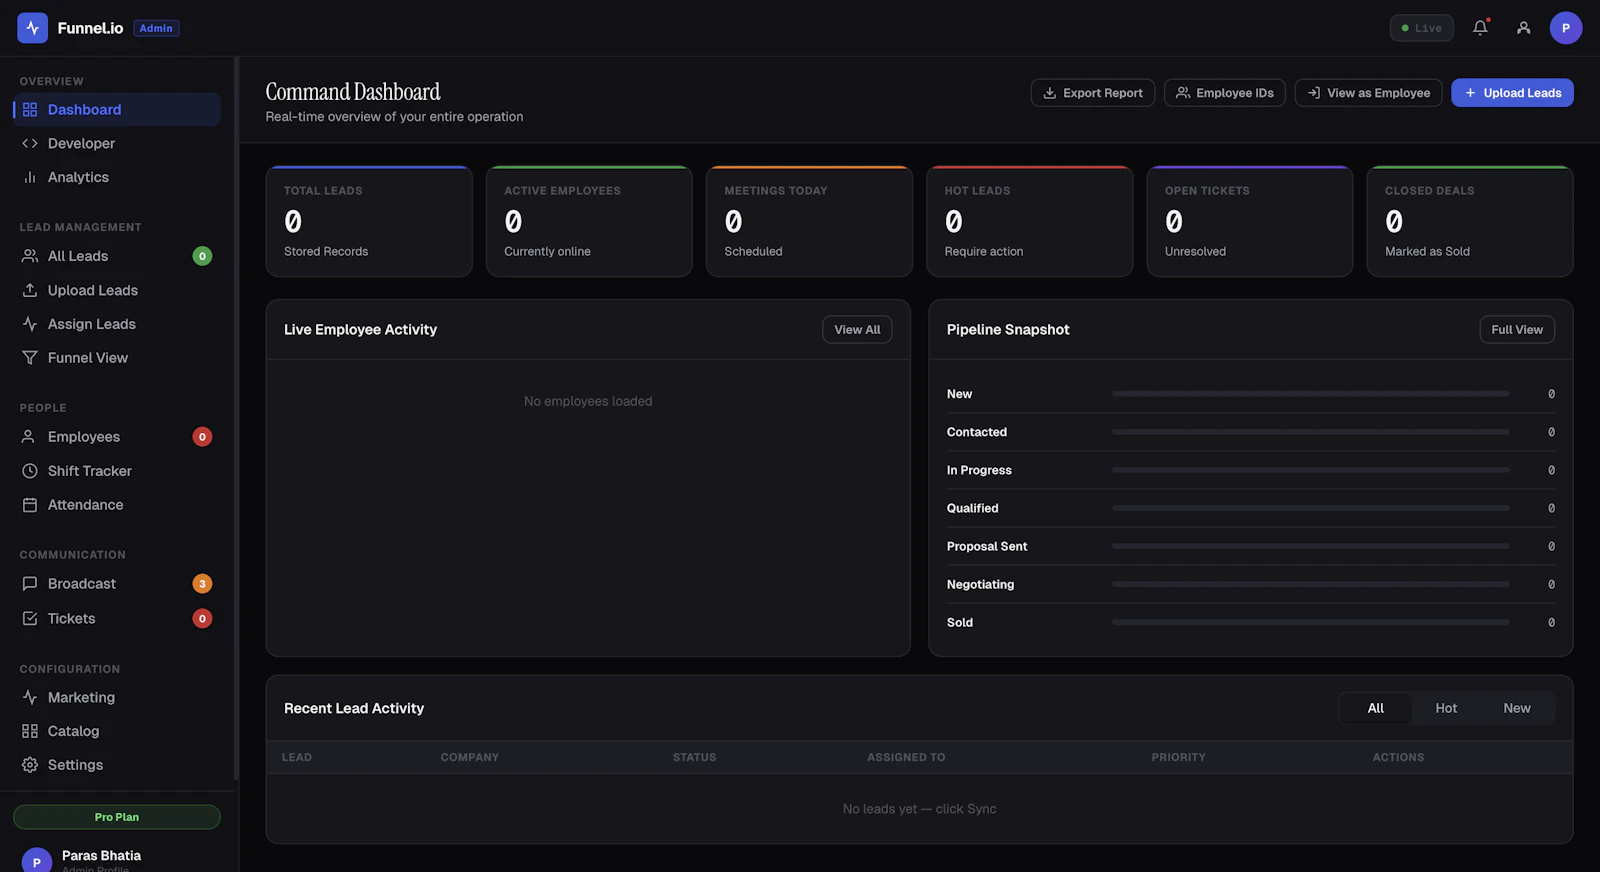Screen dimensions: 1600x872
Task: Click the New pipeline progress bar
Action: [1310, 394]
